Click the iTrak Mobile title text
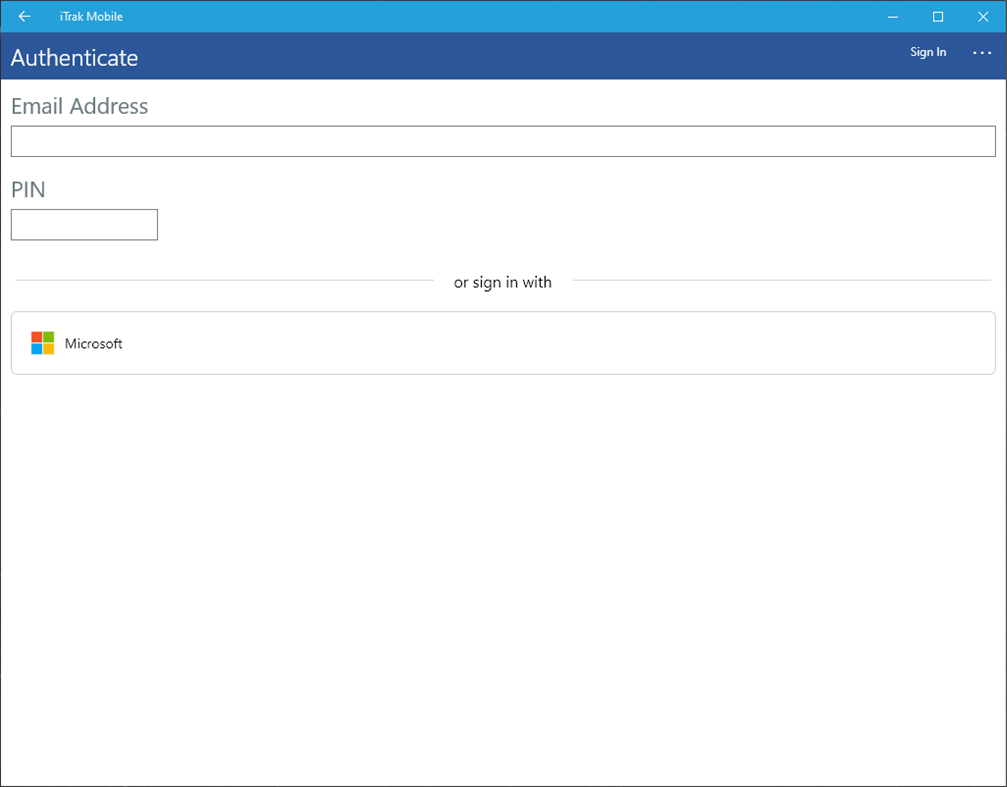This screenshot has width=1007, height=787. [x=90, y=16]
